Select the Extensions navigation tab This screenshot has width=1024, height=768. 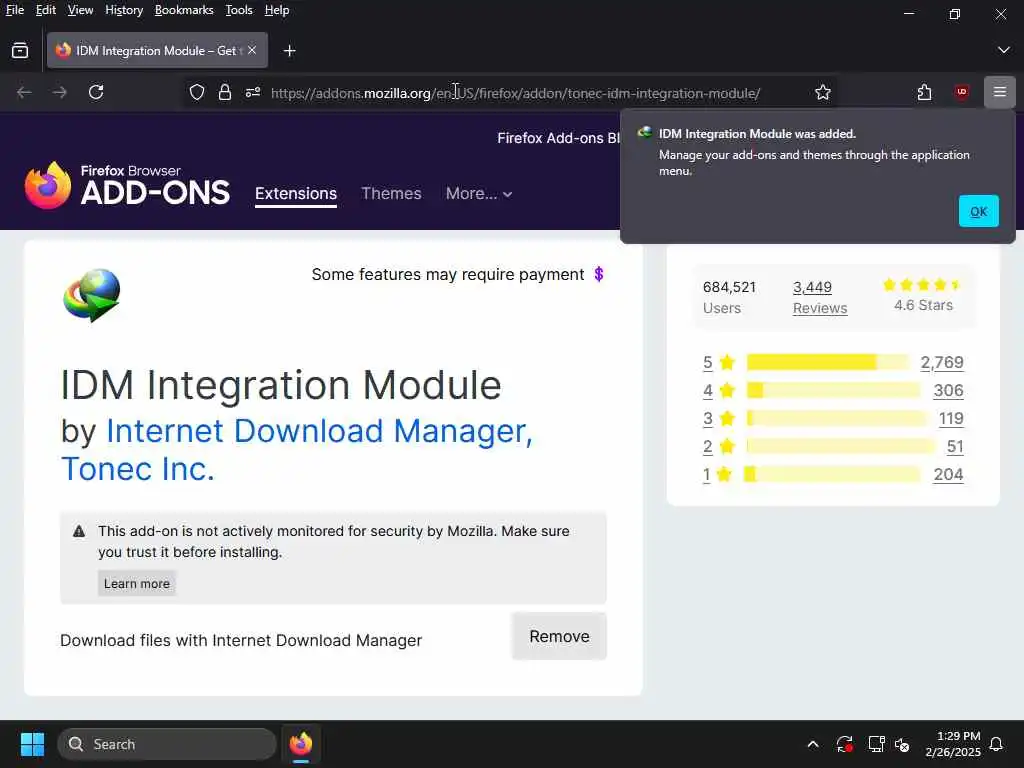tap(296, 194)
